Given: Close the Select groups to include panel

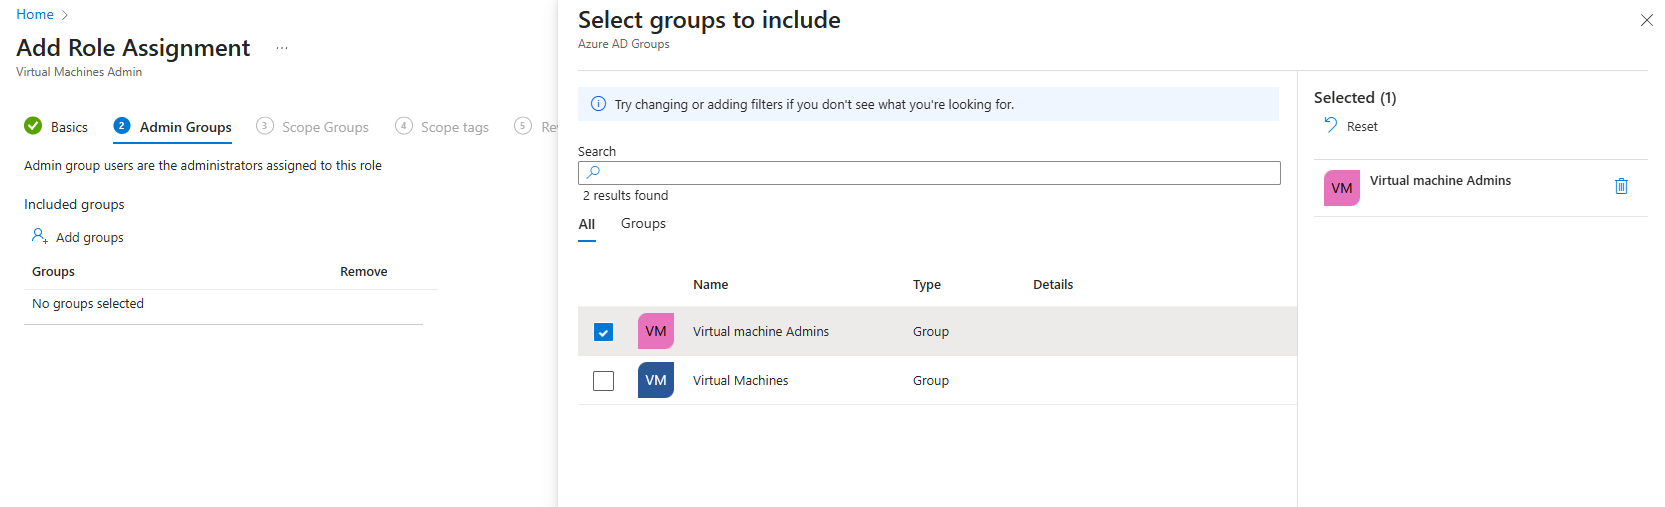Looking at the screenshot, I should (x=1646, y=20).
